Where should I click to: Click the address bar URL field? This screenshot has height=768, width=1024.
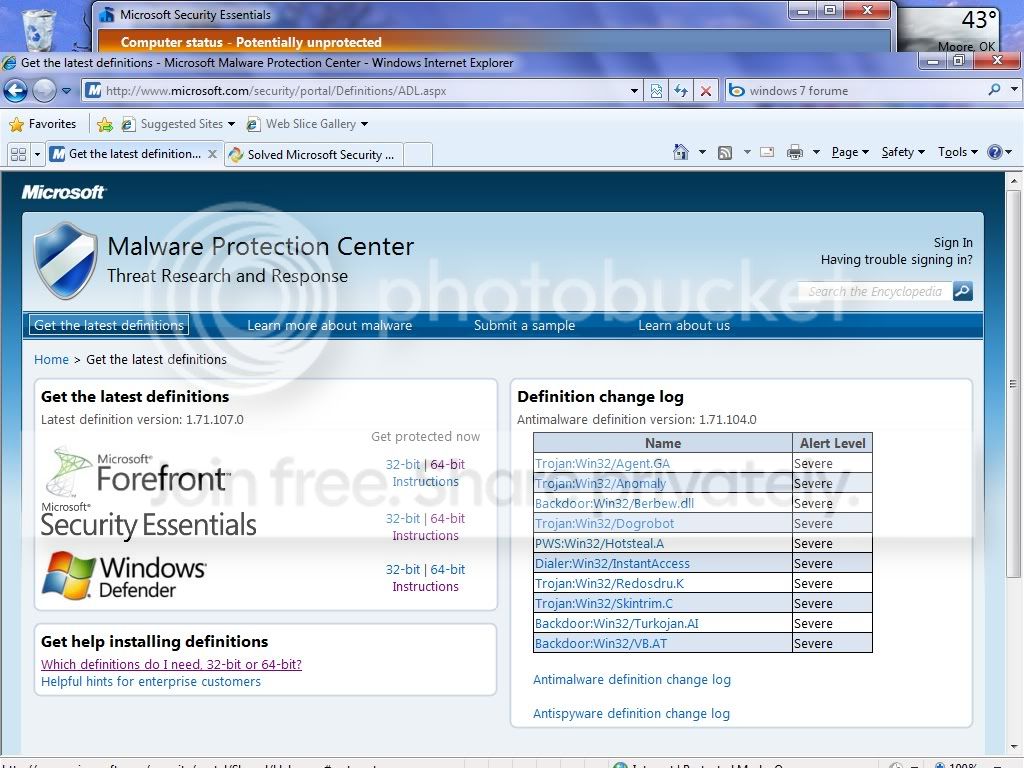(356, 91)
